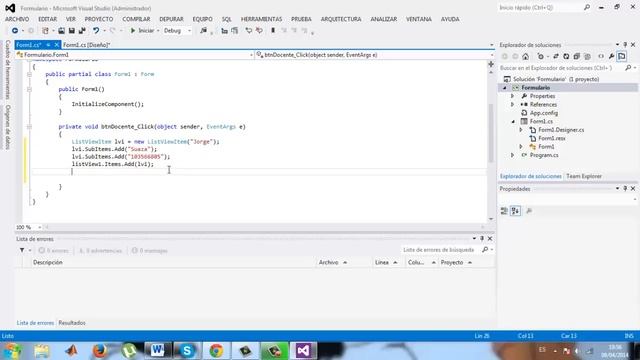640x360 pixels.
Task: Switch to the Resultados tab
Action: point(72,323)
